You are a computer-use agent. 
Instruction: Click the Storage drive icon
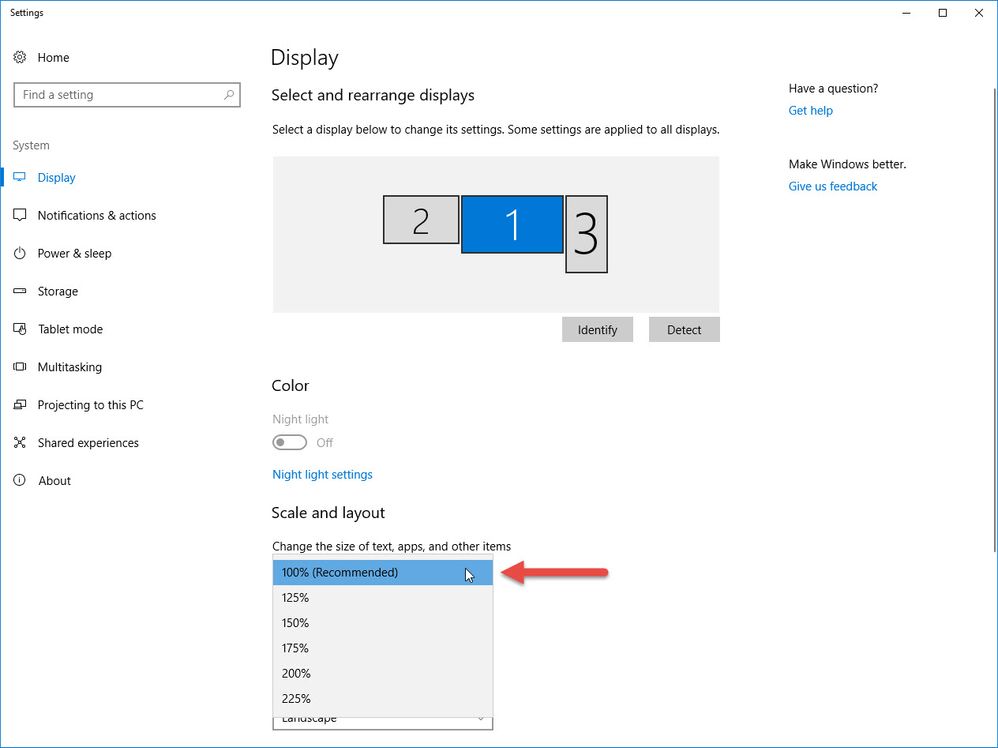point(20,291)
